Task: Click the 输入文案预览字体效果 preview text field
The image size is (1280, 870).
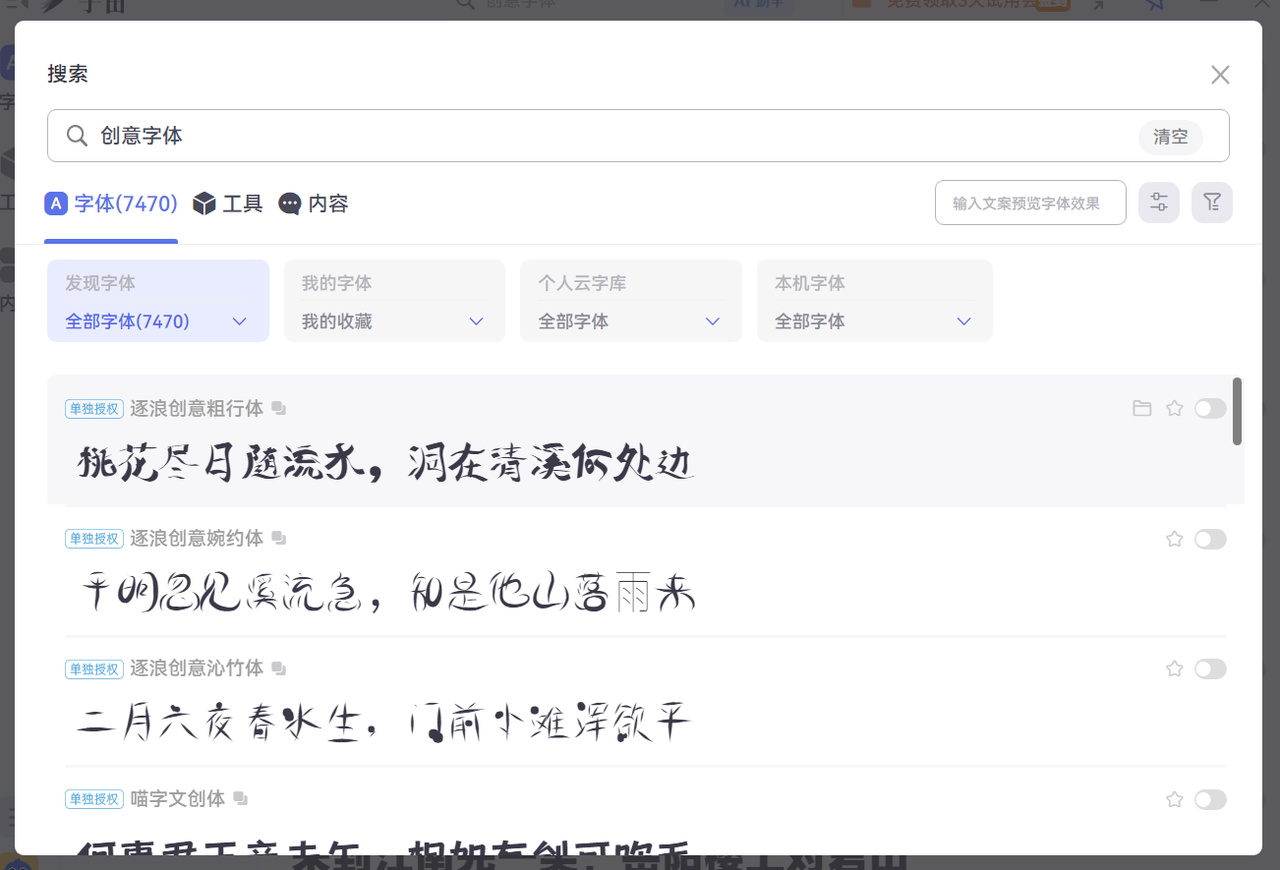Action: click(x=1030, y=203)
